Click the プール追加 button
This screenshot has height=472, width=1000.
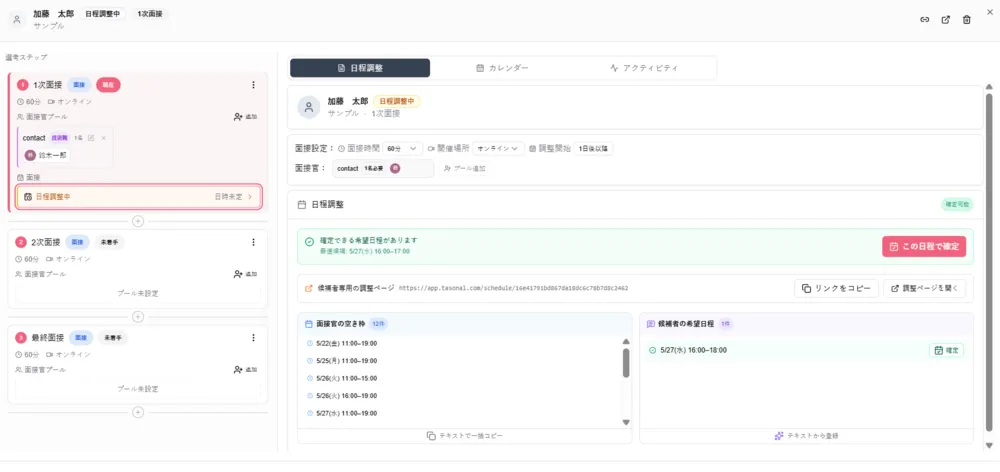465,168
